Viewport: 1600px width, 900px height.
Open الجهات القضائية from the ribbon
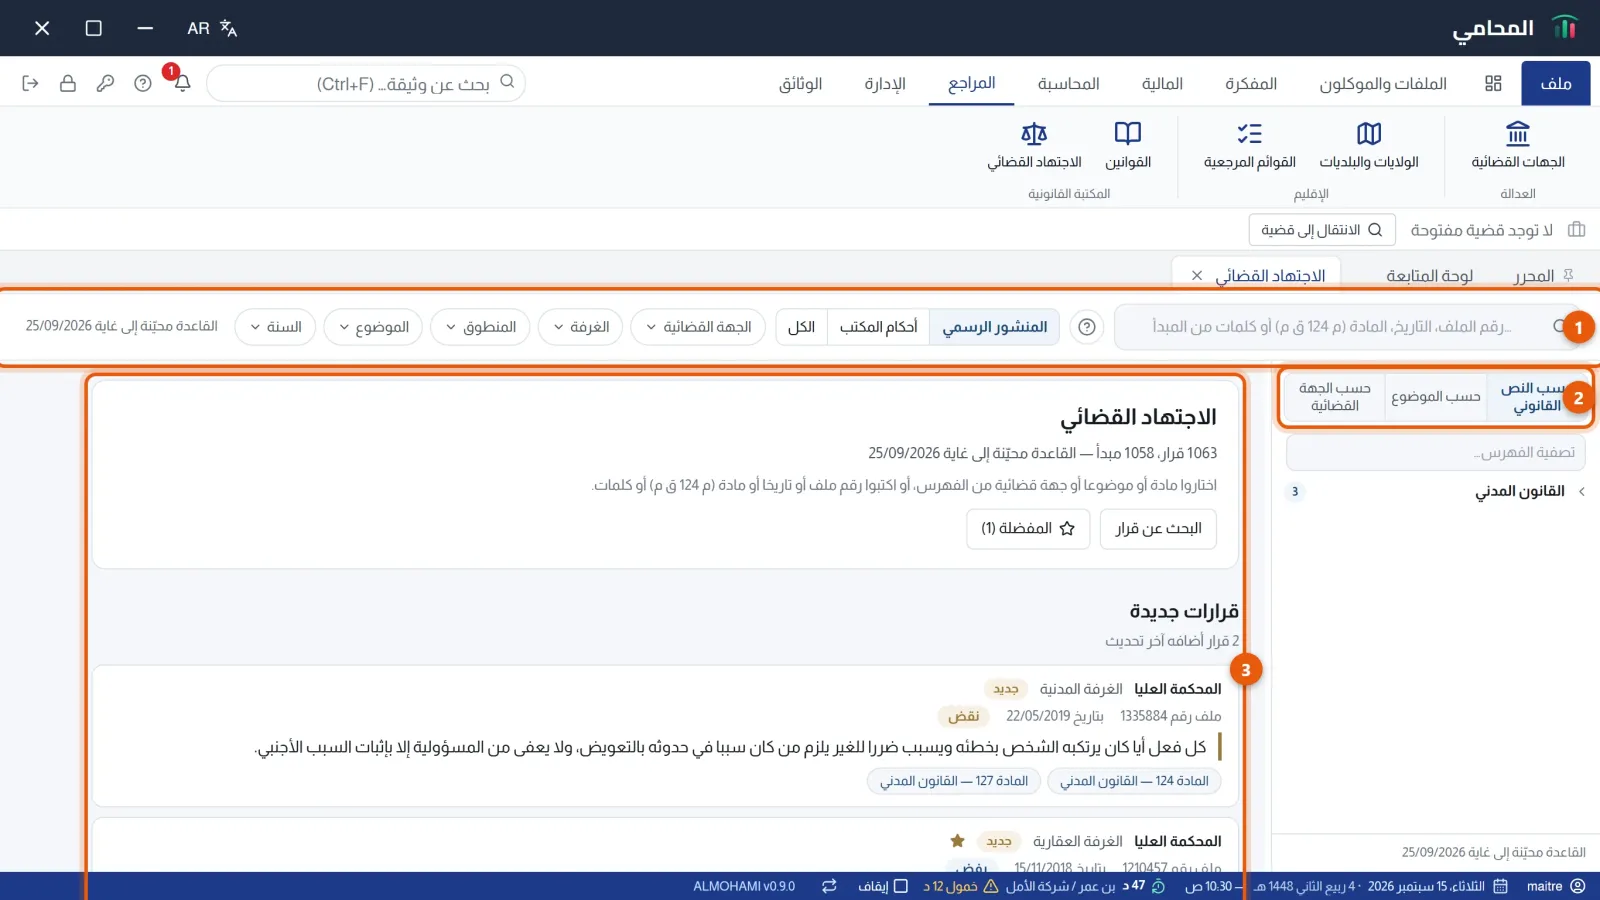pyautogui.click(x=1517, y=145)
